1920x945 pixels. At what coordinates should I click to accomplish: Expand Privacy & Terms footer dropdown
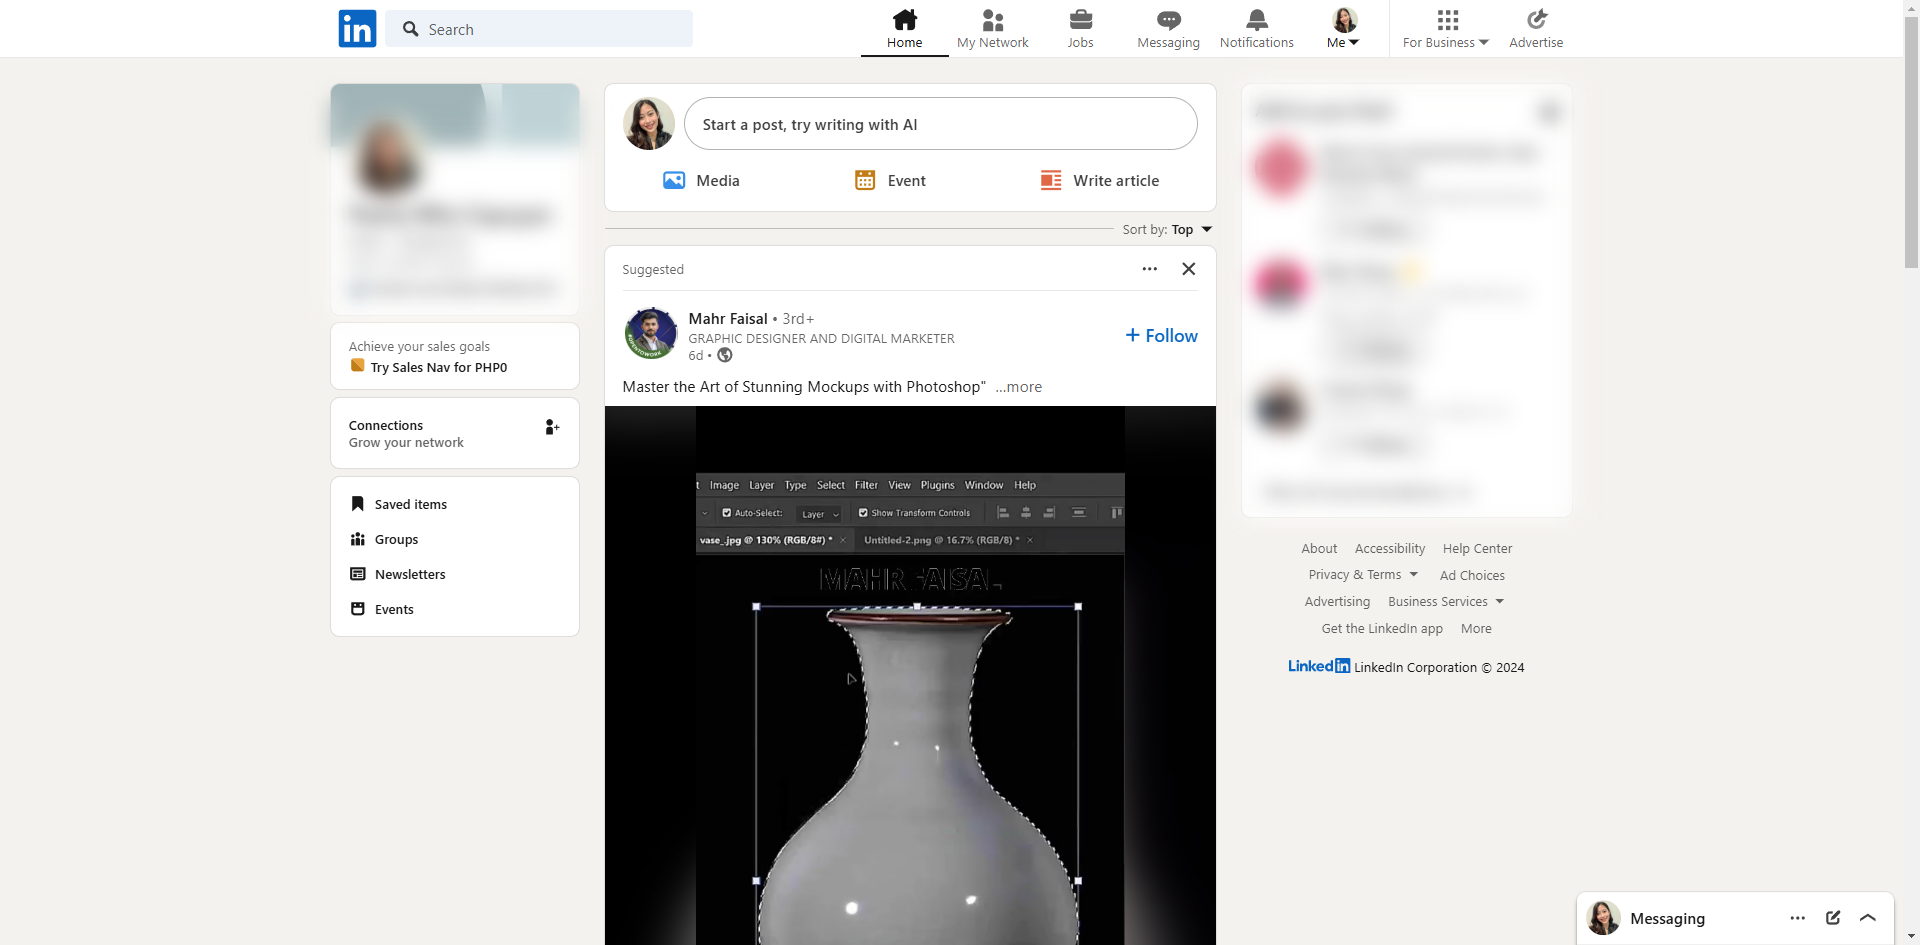coord(1362,575)
